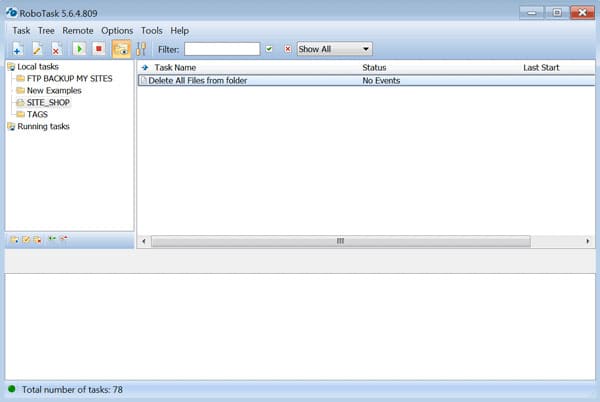Select the TAGS folder
Screen dimensions: 600x402
37,114
